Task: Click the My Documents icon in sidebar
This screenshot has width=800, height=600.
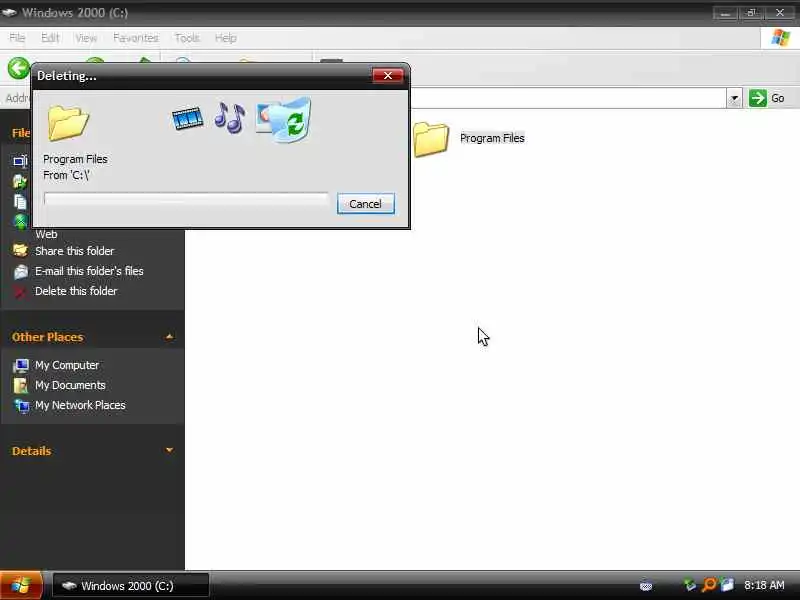Action: pos(21,385)
